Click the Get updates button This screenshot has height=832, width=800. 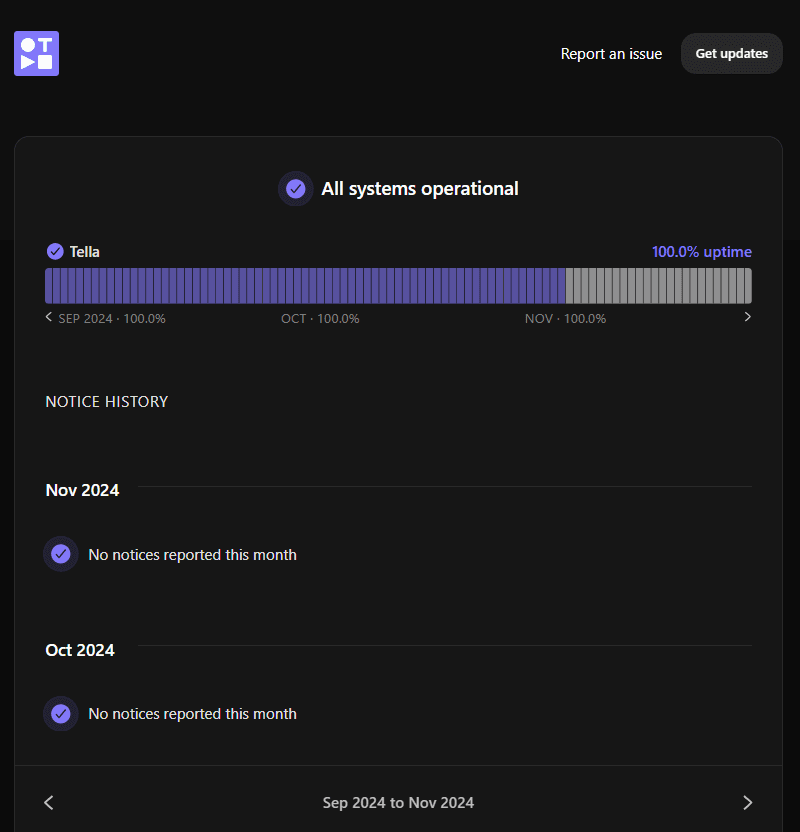click(732, 54)
